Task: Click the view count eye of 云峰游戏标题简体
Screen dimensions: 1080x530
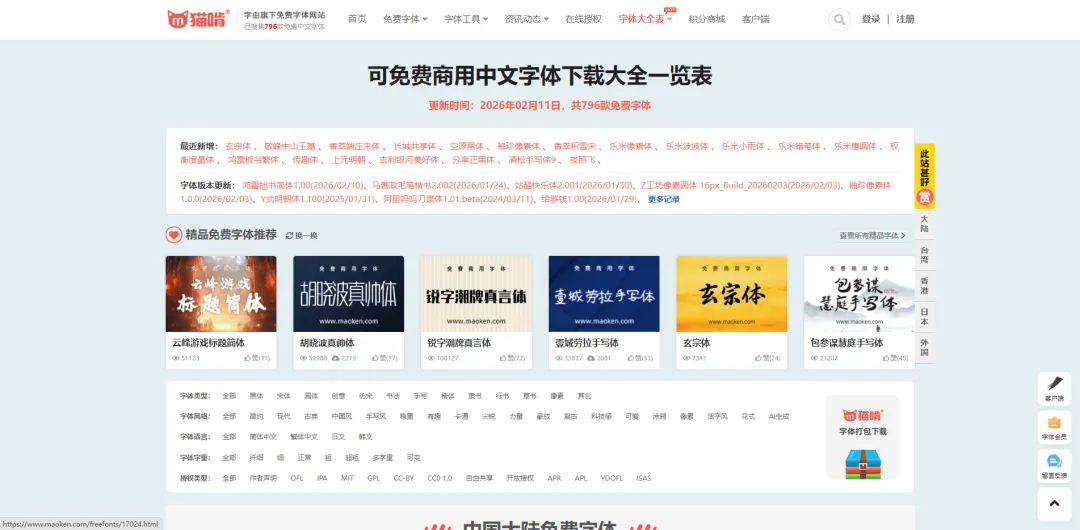Action: (x=176, y=358)
